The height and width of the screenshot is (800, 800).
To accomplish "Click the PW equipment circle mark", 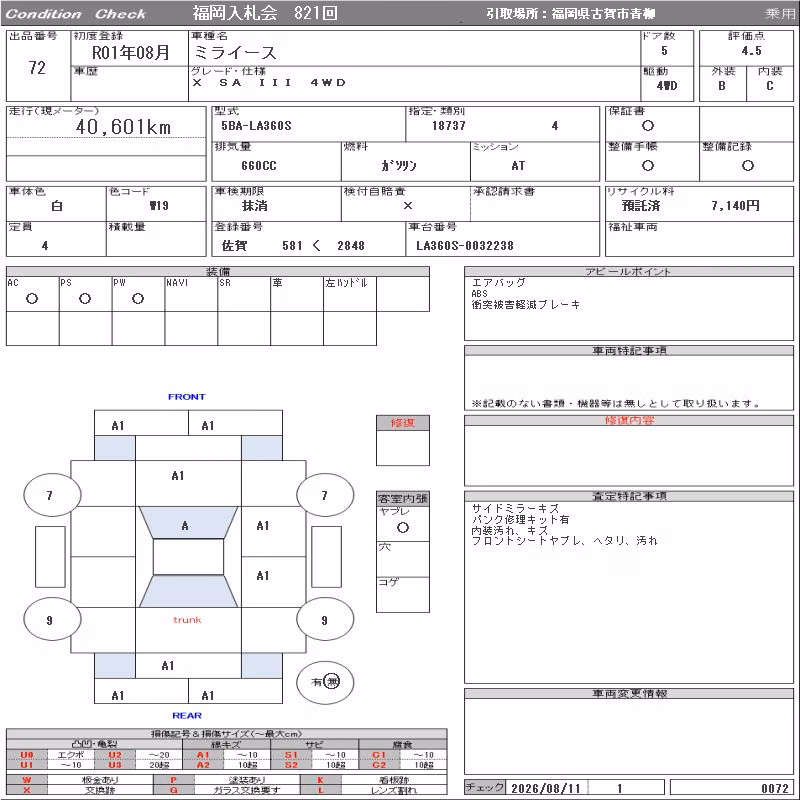I will coord(138,298).
